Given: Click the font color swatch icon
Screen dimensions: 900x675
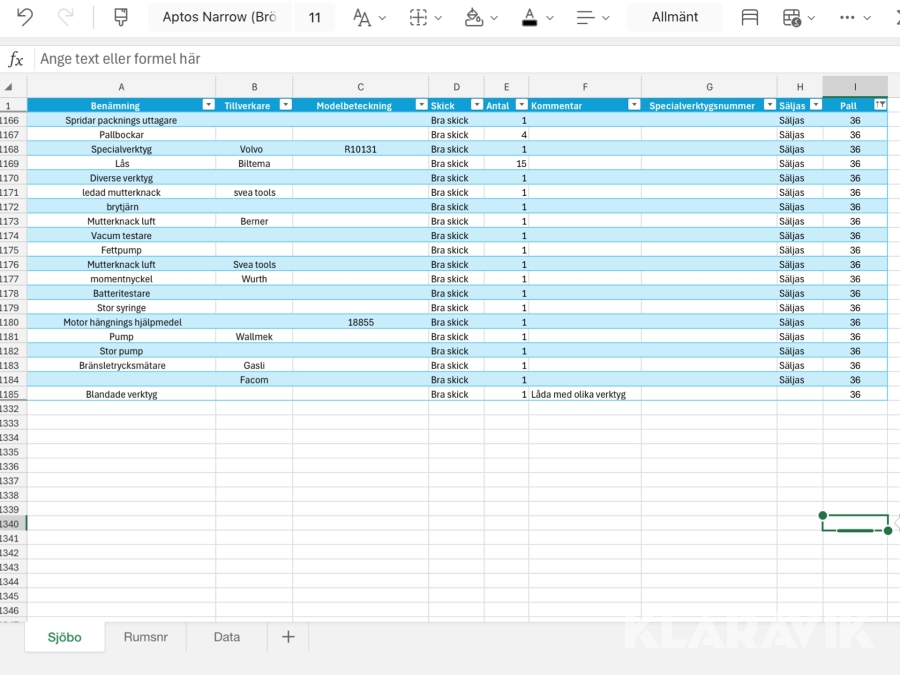Looking at the screenshot, I should tap(529, 18).
